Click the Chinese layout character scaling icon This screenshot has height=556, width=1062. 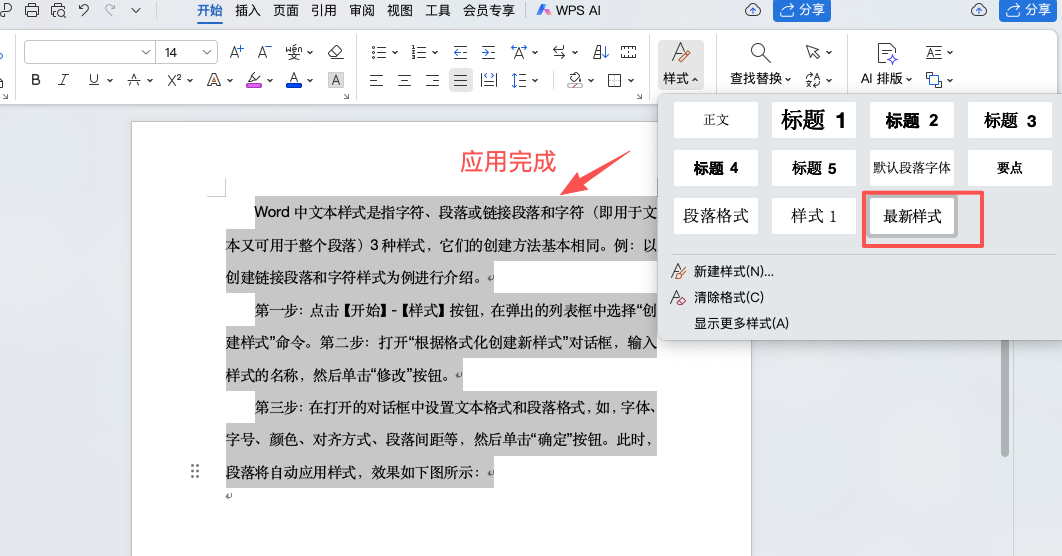[519, 52]
